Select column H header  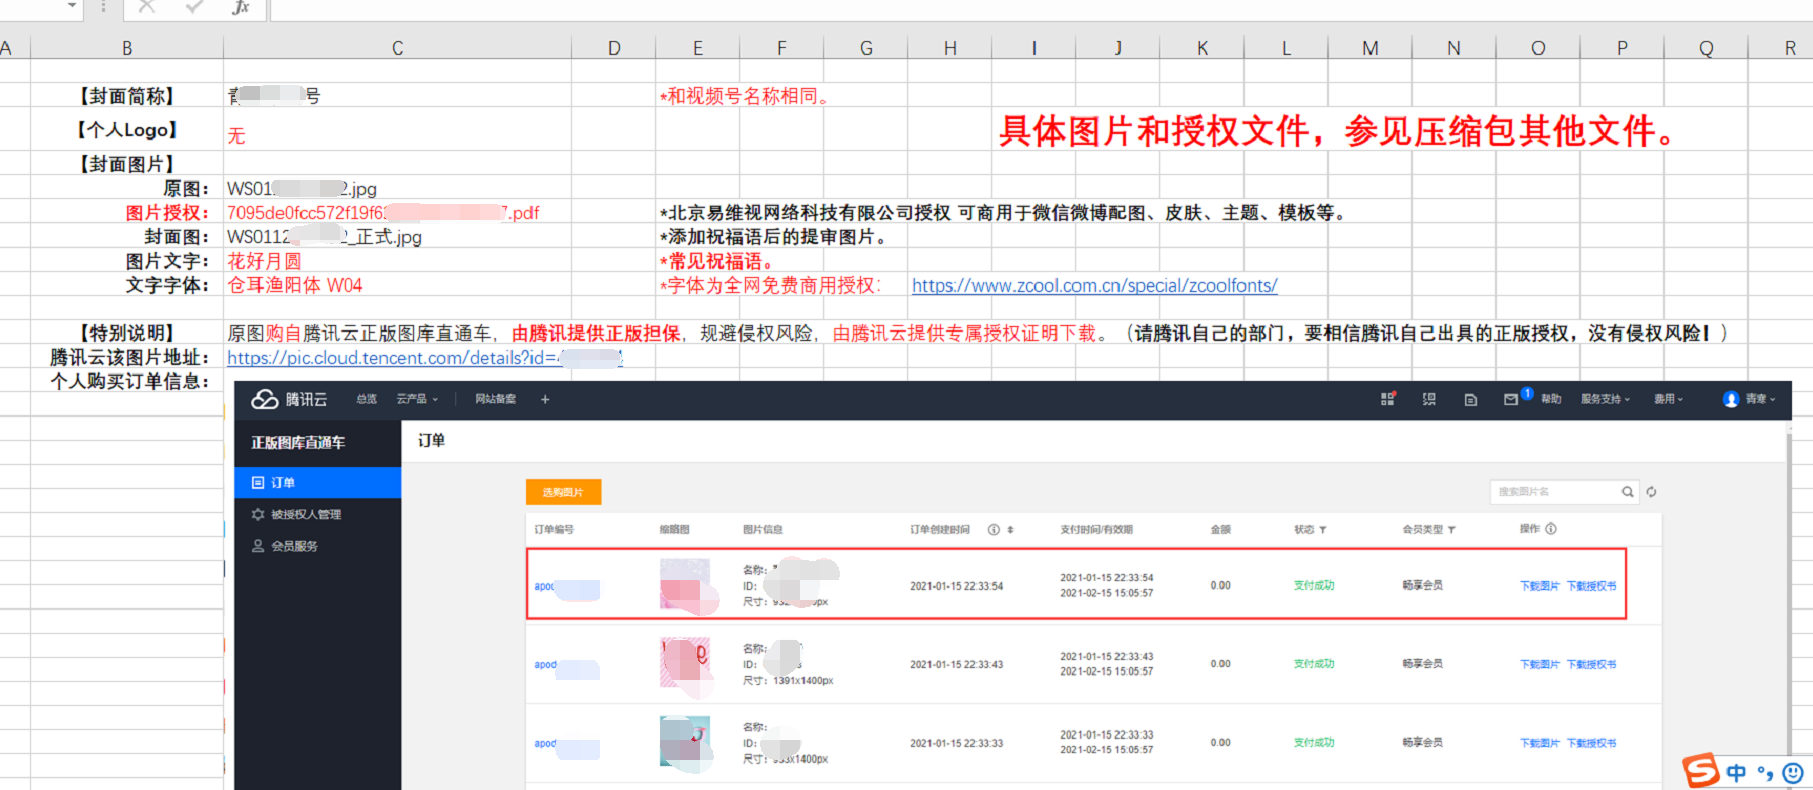pos(950,48)
